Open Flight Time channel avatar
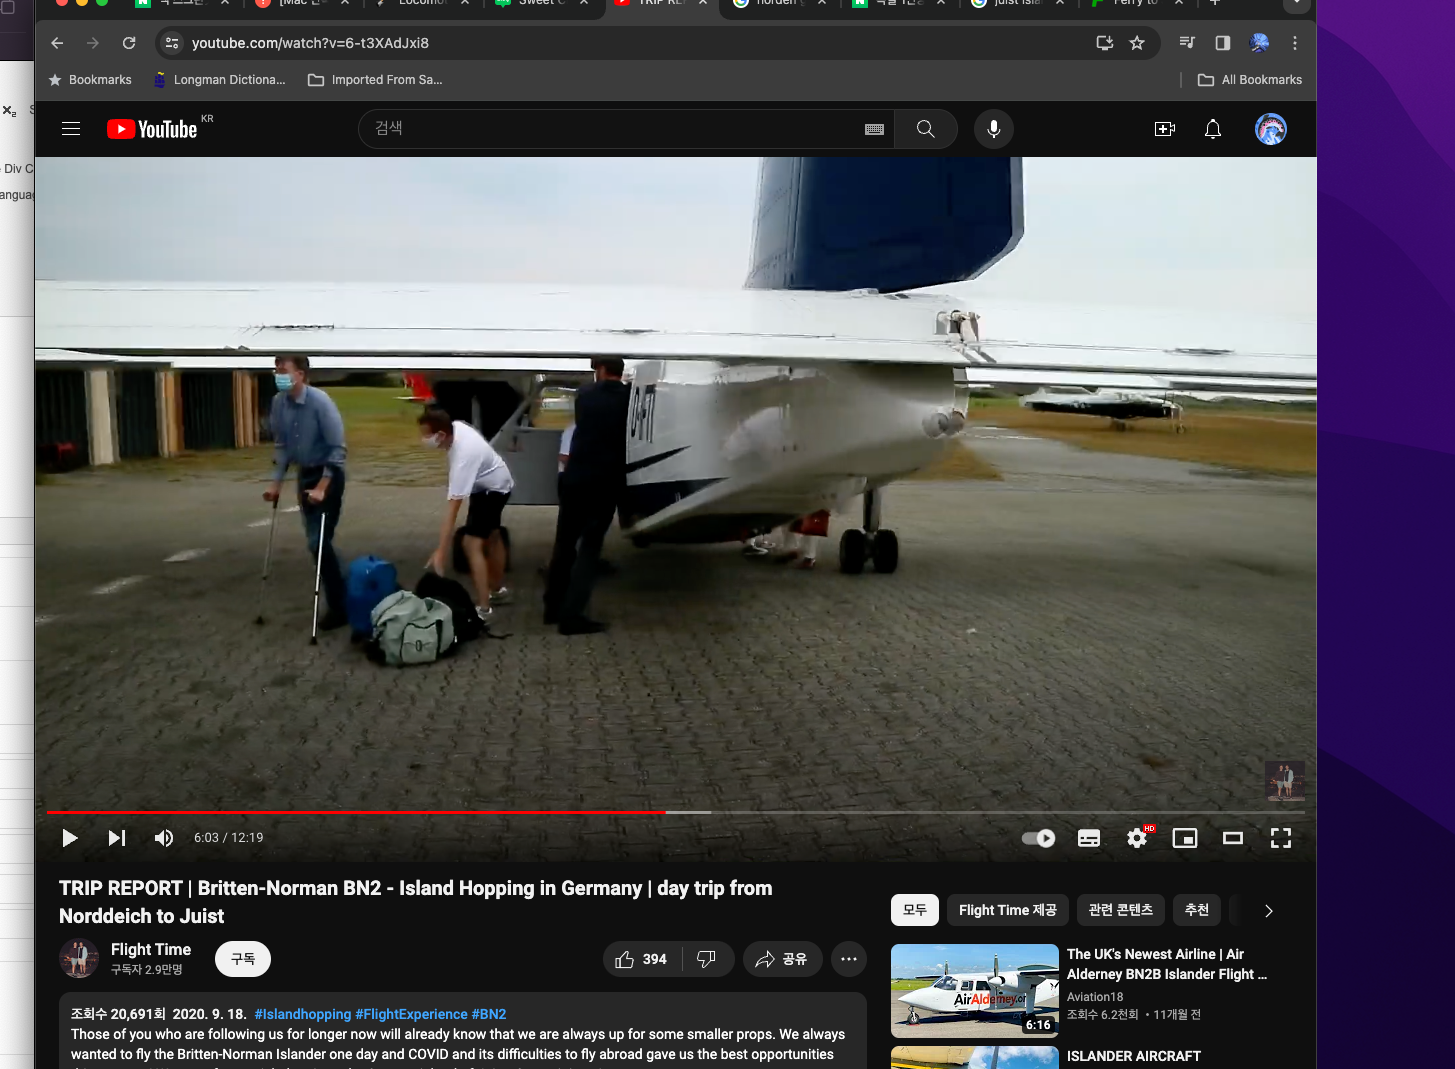 79,959
